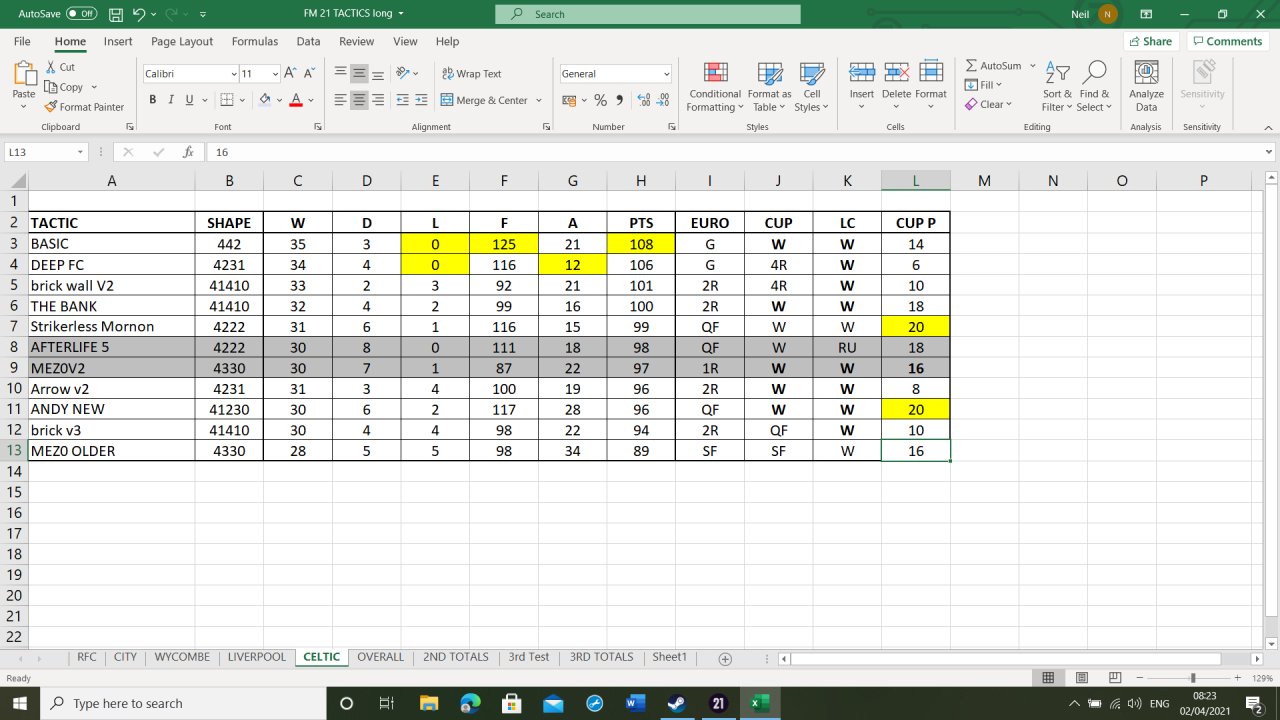Image resolution: width=1280 pixels, height=720 pixels.
Task: Click the Insert Function fx icon
Action: (187, 152)
